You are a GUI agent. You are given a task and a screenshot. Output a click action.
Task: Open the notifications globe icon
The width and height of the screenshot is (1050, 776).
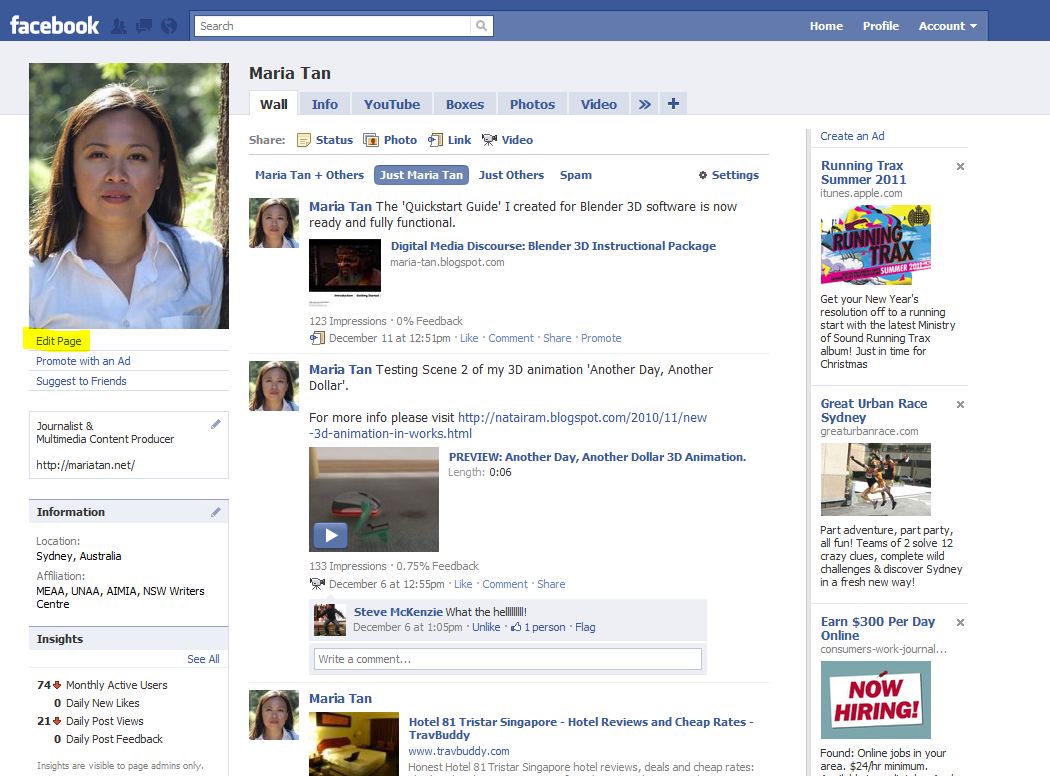[x=169, y=26]
